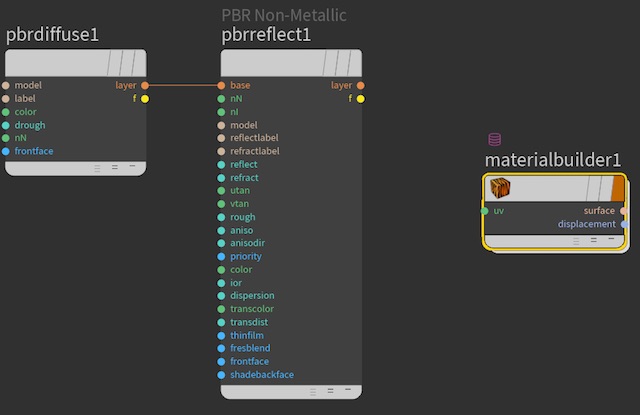Click the layer output dot on pbrdiffuse1
The width and height of the screenshot is (640, 415).
point(145,86)
